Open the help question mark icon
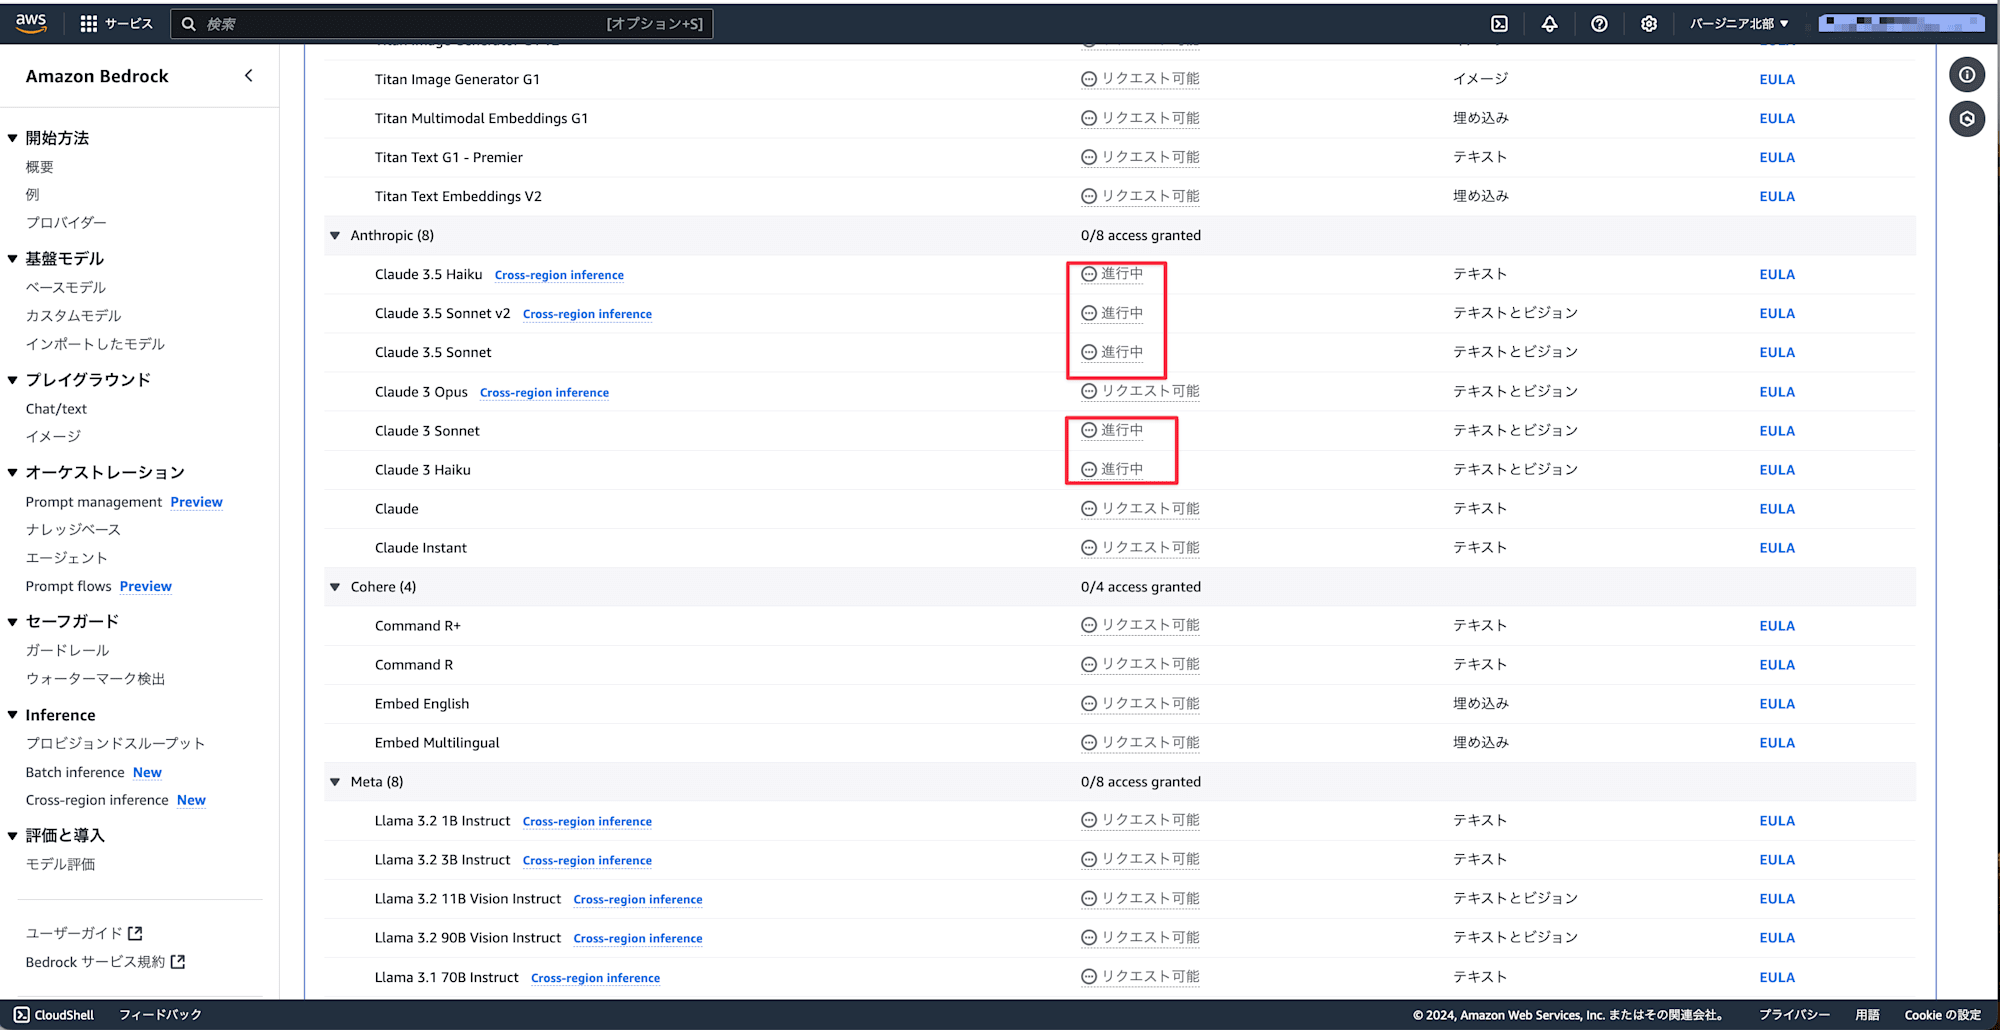The width and height of the screenshot is (2000, 1030). [x=1599, y=23]
